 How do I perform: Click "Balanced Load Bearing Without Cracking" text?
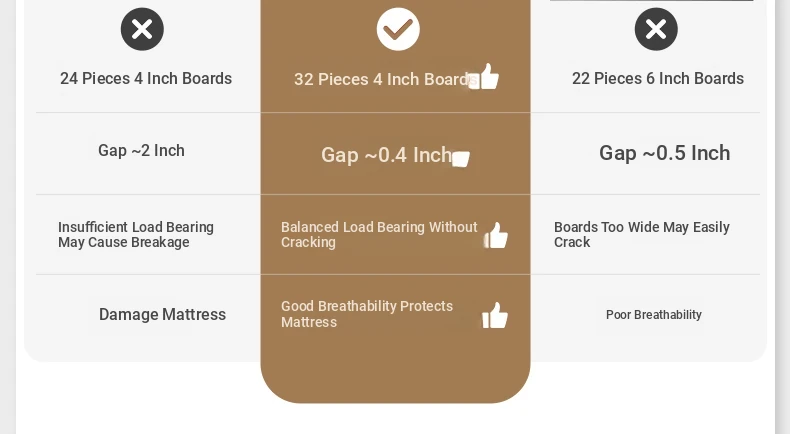click(379, 235)
